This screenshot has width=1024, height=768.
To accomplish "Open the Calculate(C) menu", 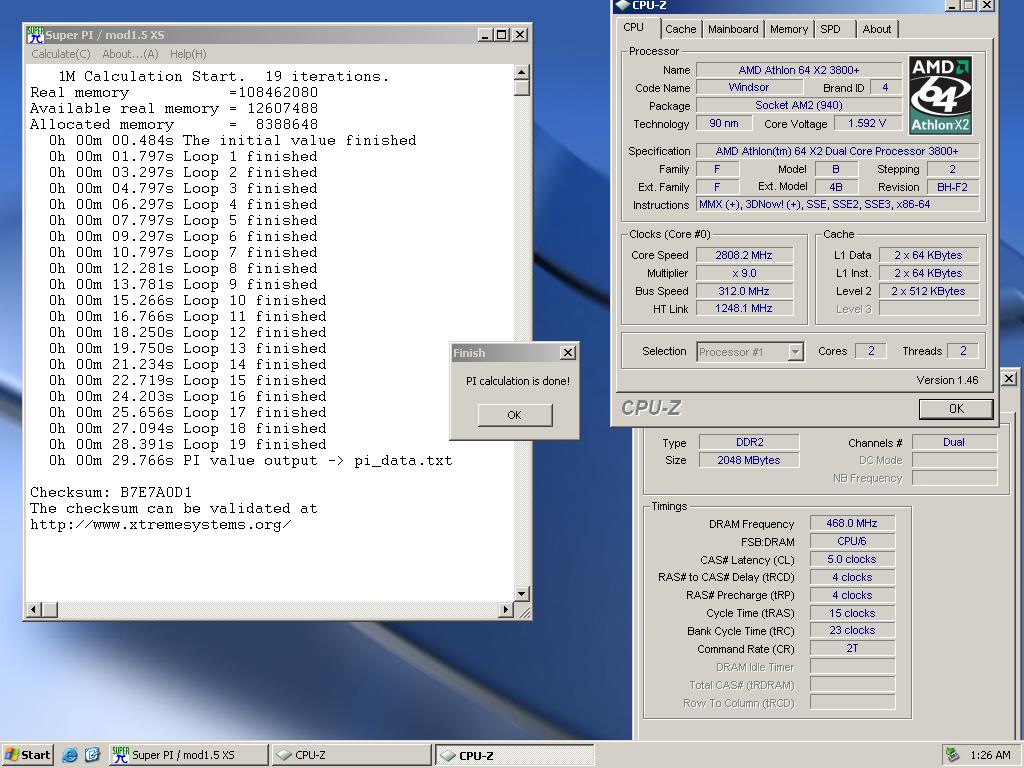I will 61,54.
